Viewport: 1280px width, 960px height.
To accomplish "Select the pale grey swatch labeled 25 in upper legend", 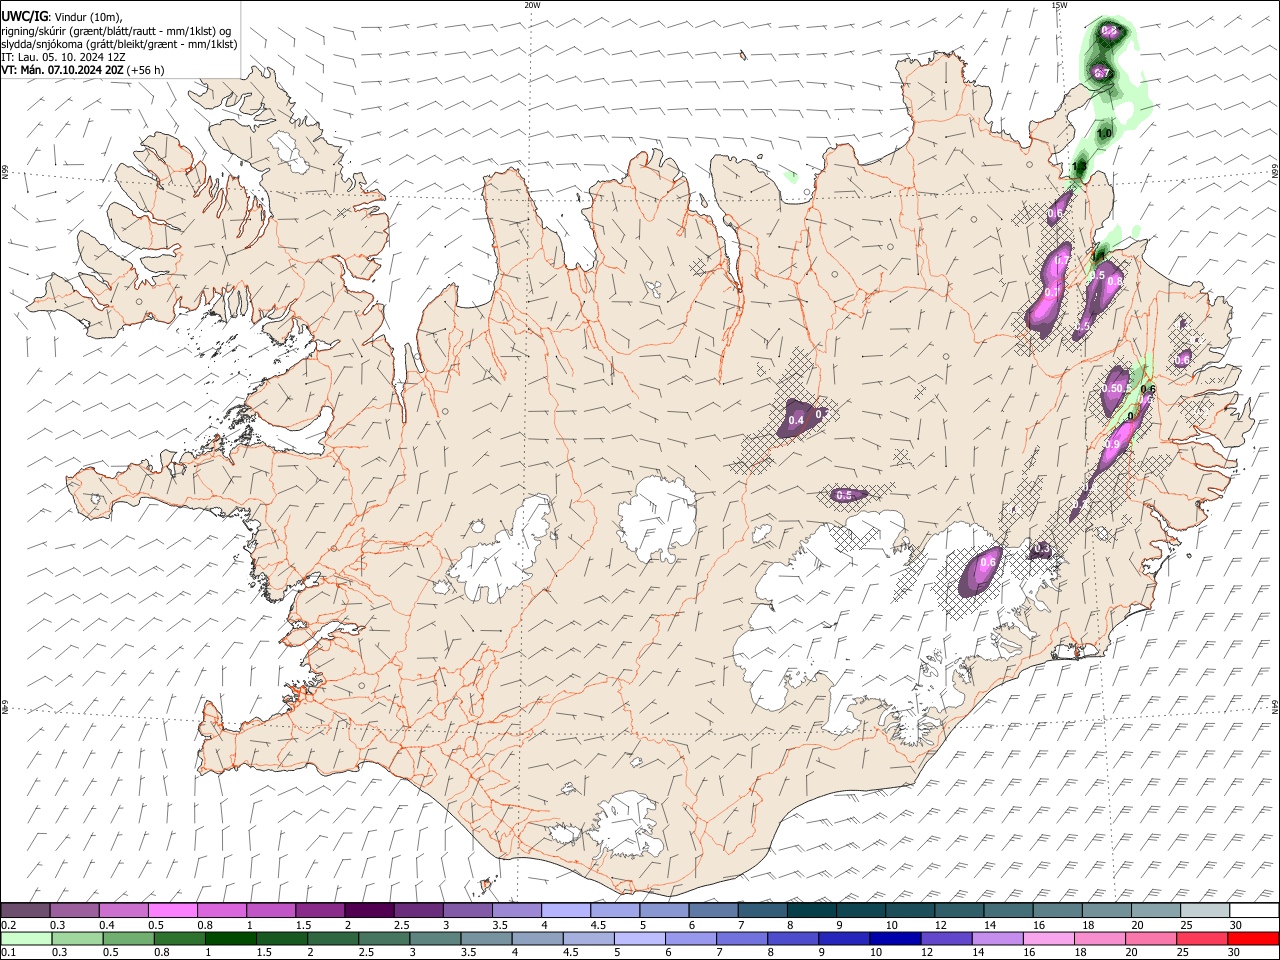I will tap(1205, 910).
